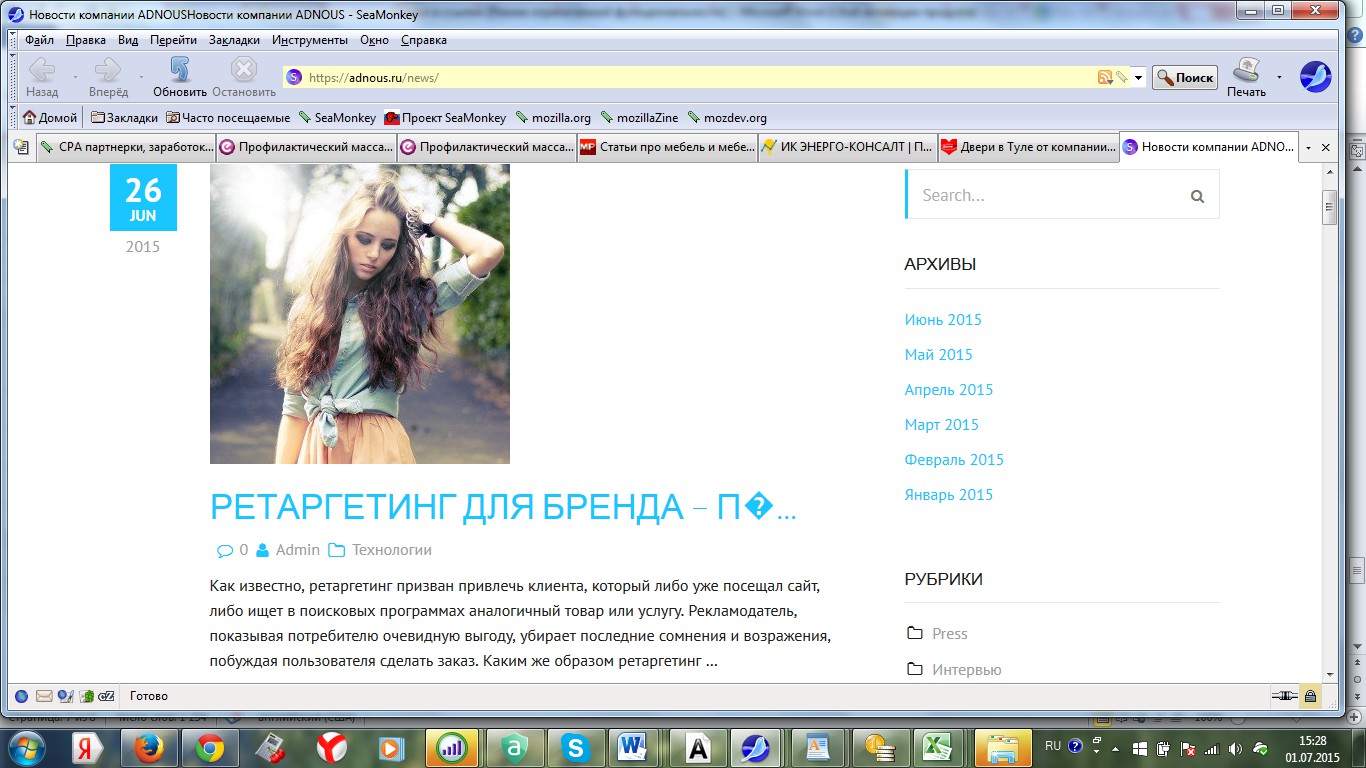
Task: Open Skype from the taskbar
Action: coord(574,747)
